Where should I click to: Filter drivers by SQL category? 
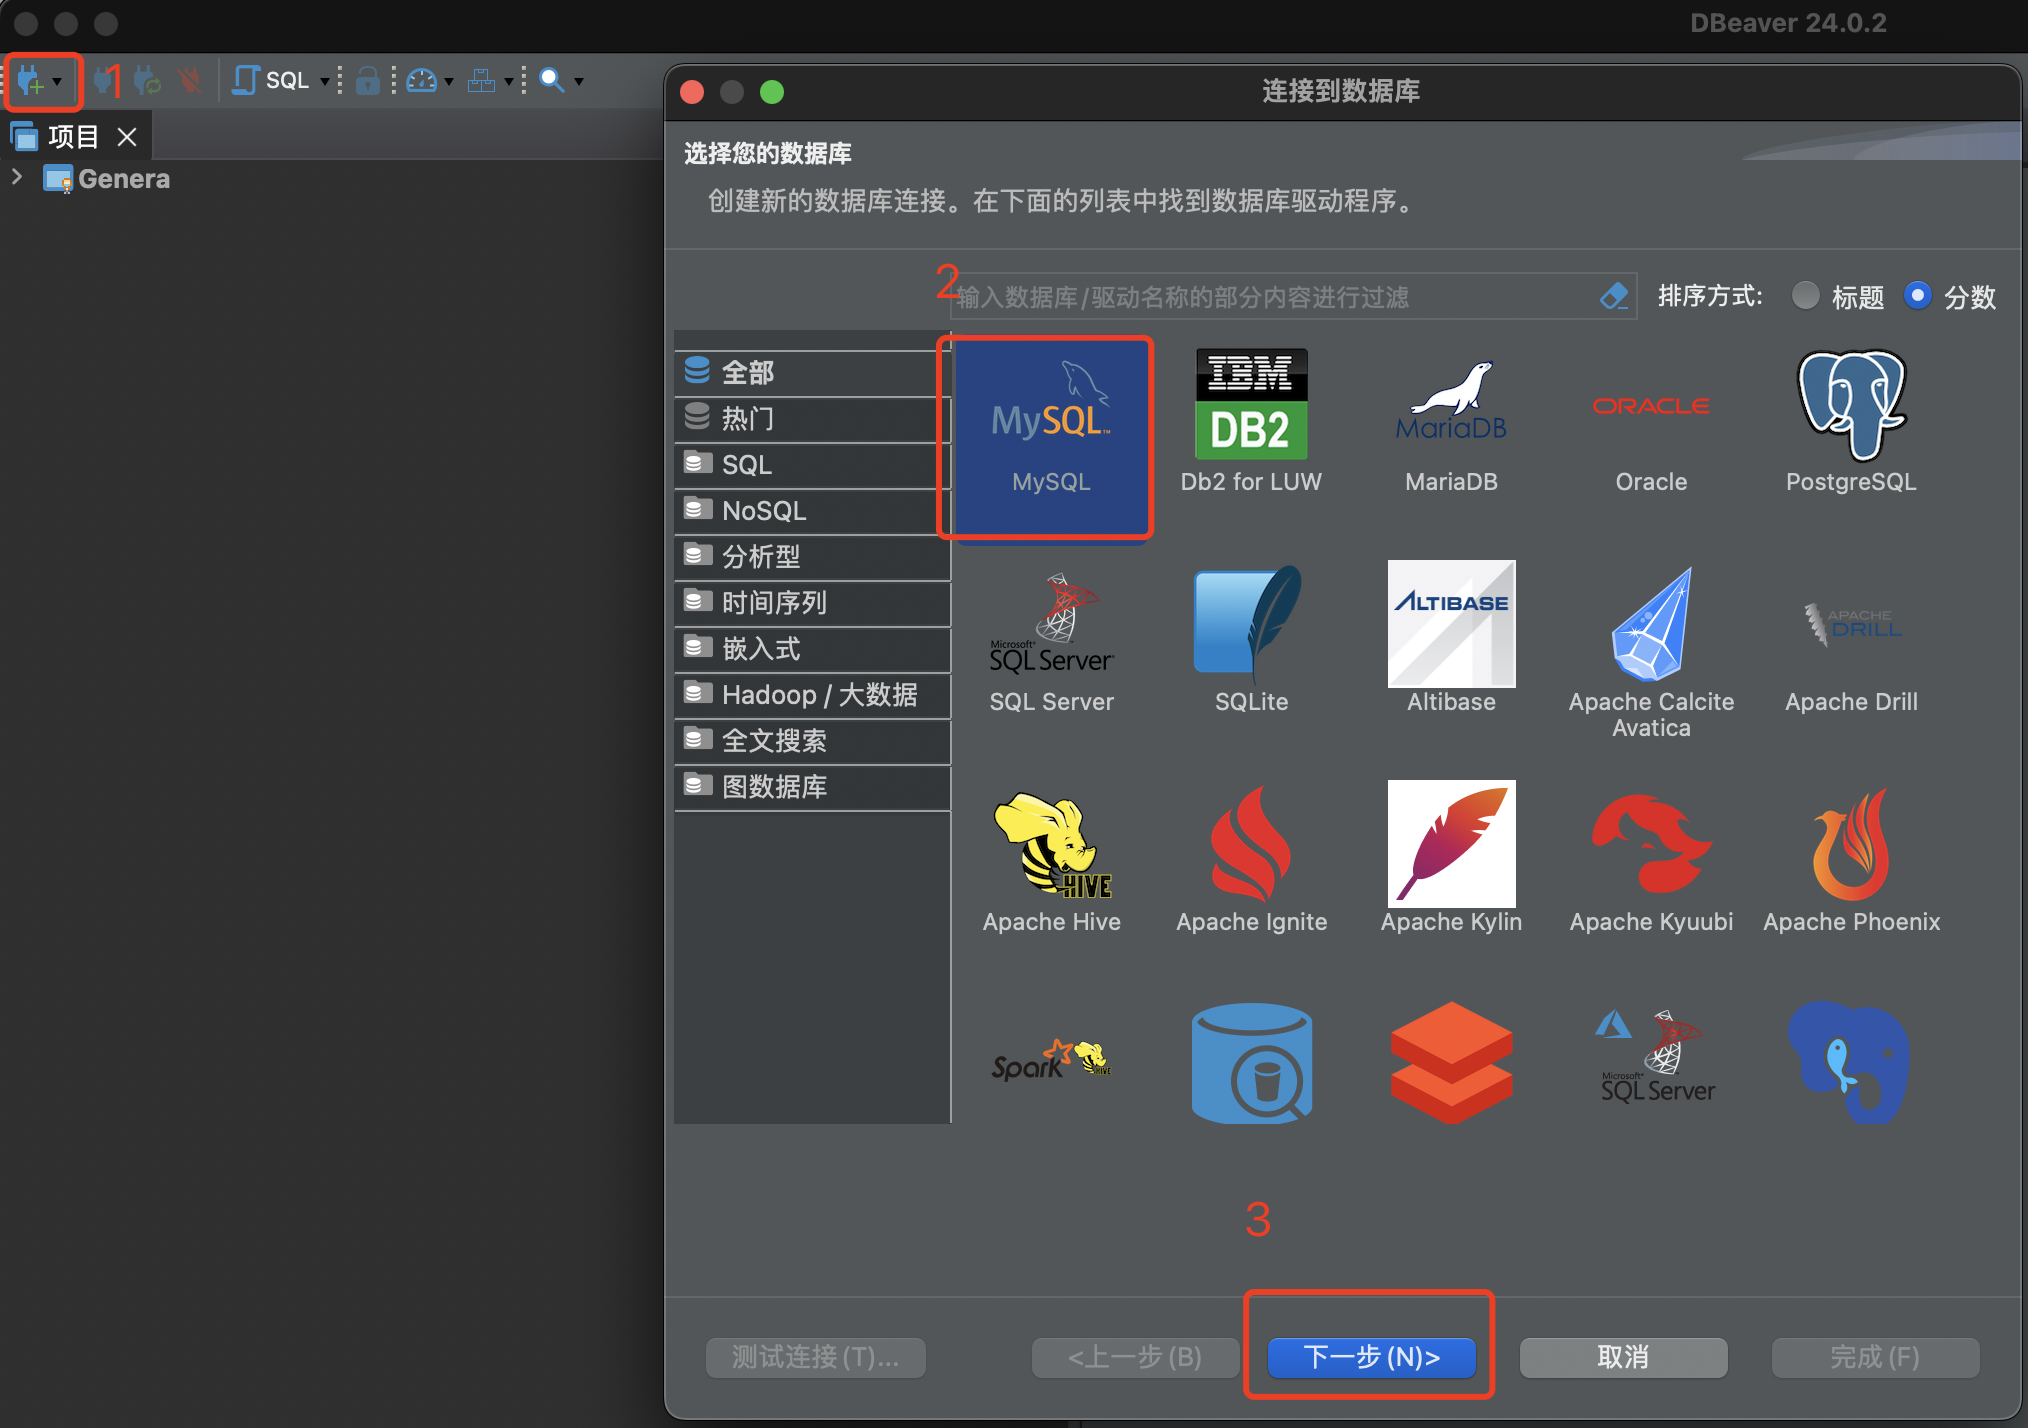pyautogui.click(x=812, y=464)
